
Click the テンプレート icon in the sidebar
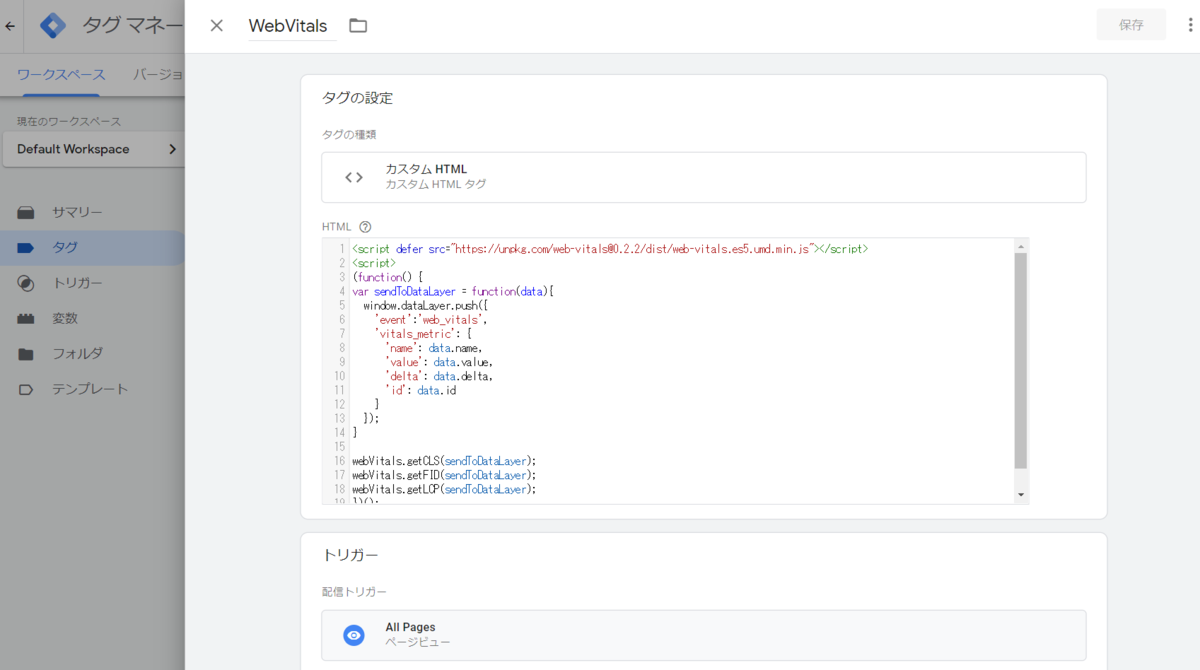click(x=26, y=389)
